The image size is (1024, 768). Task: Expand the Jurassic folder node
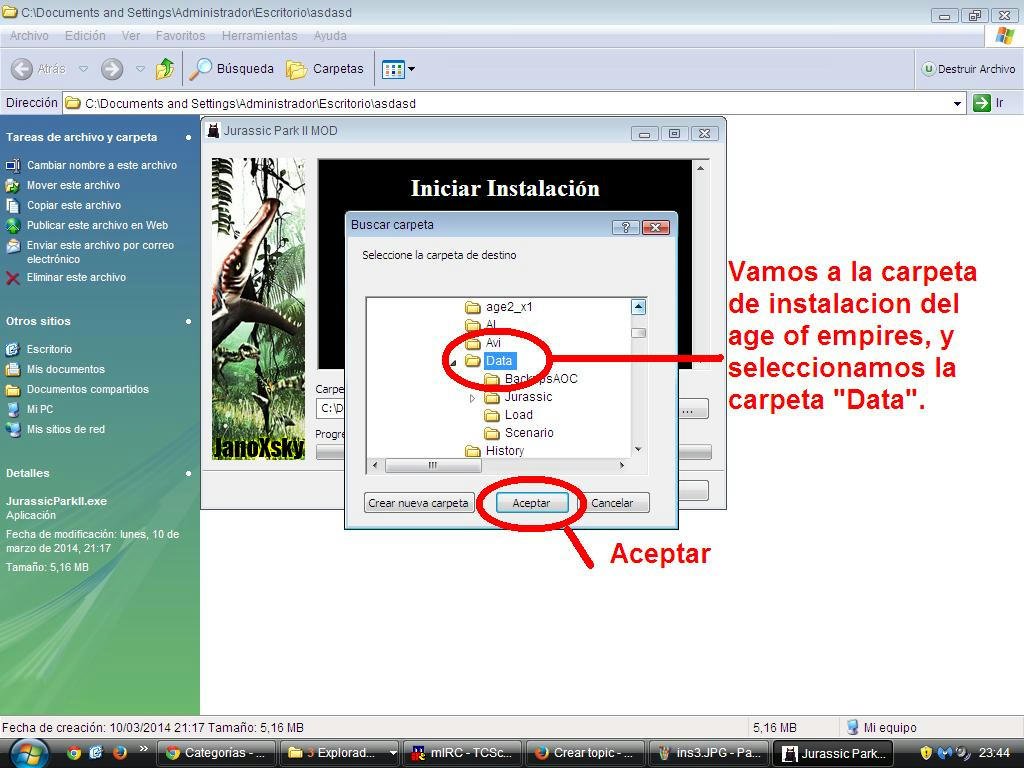click(x=472, y=398)
